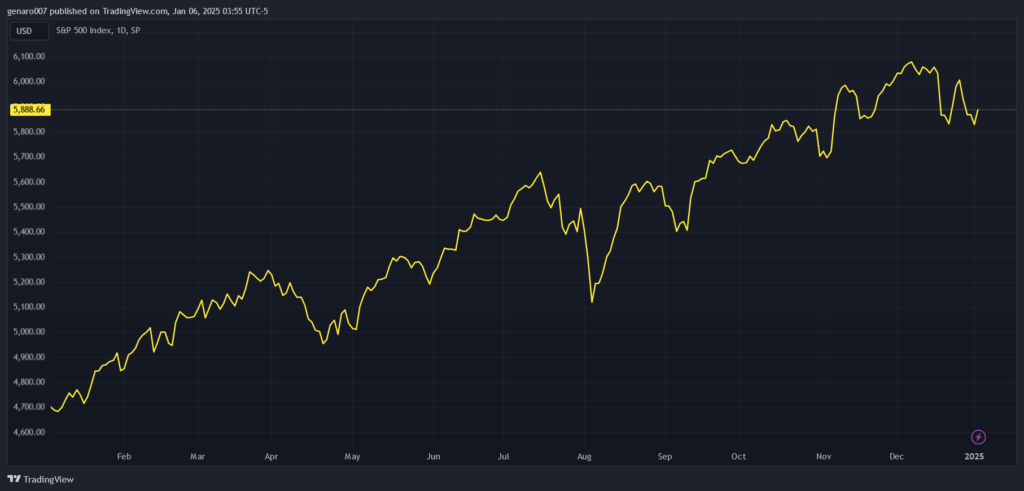Viewport: 1024px width, 491px height.
Task: Select the Feb label on time axis
Action: (124, 456)
